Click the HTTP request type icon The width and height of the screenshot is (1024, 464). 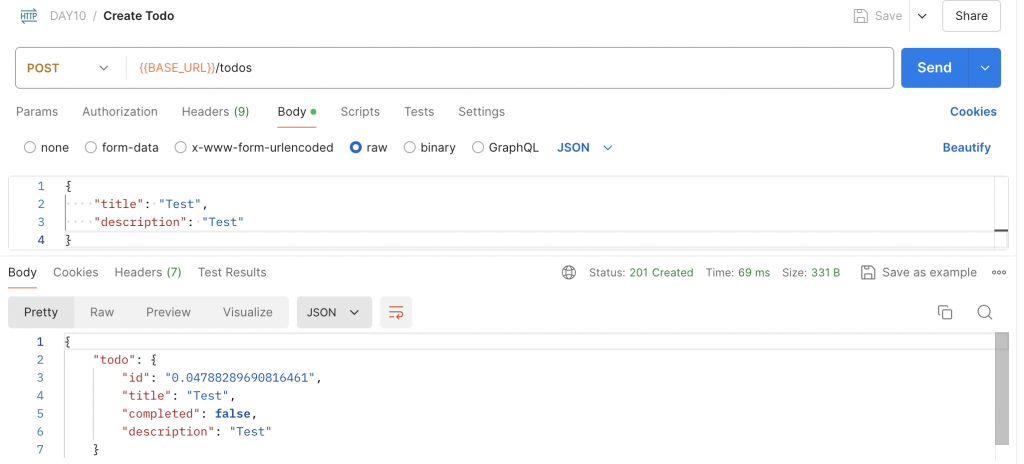click(x=29, y=16)
